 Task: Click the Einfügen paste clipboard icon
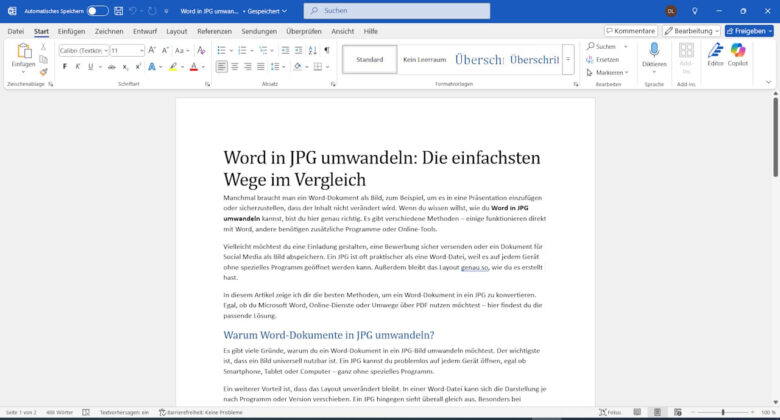point(23,51)
